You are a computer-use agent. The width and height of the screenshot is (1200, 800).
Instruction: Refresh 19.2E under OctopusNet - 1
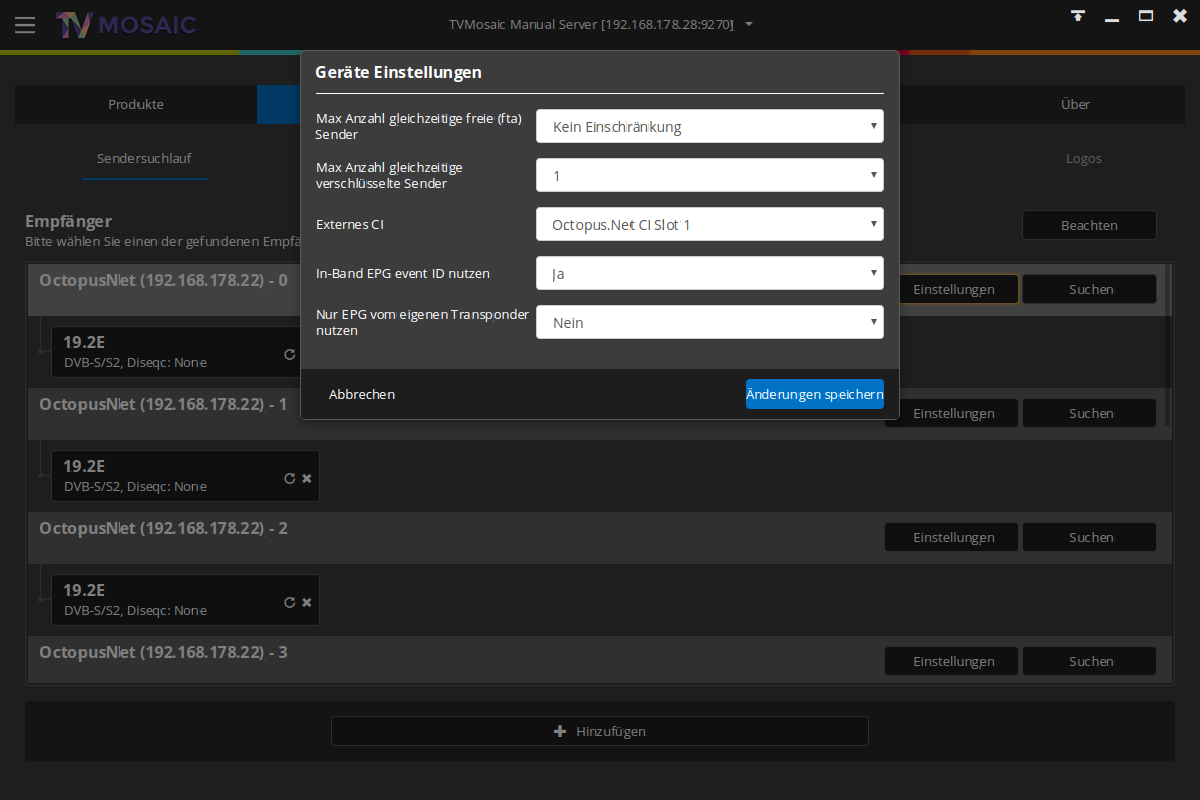(290, 478)
